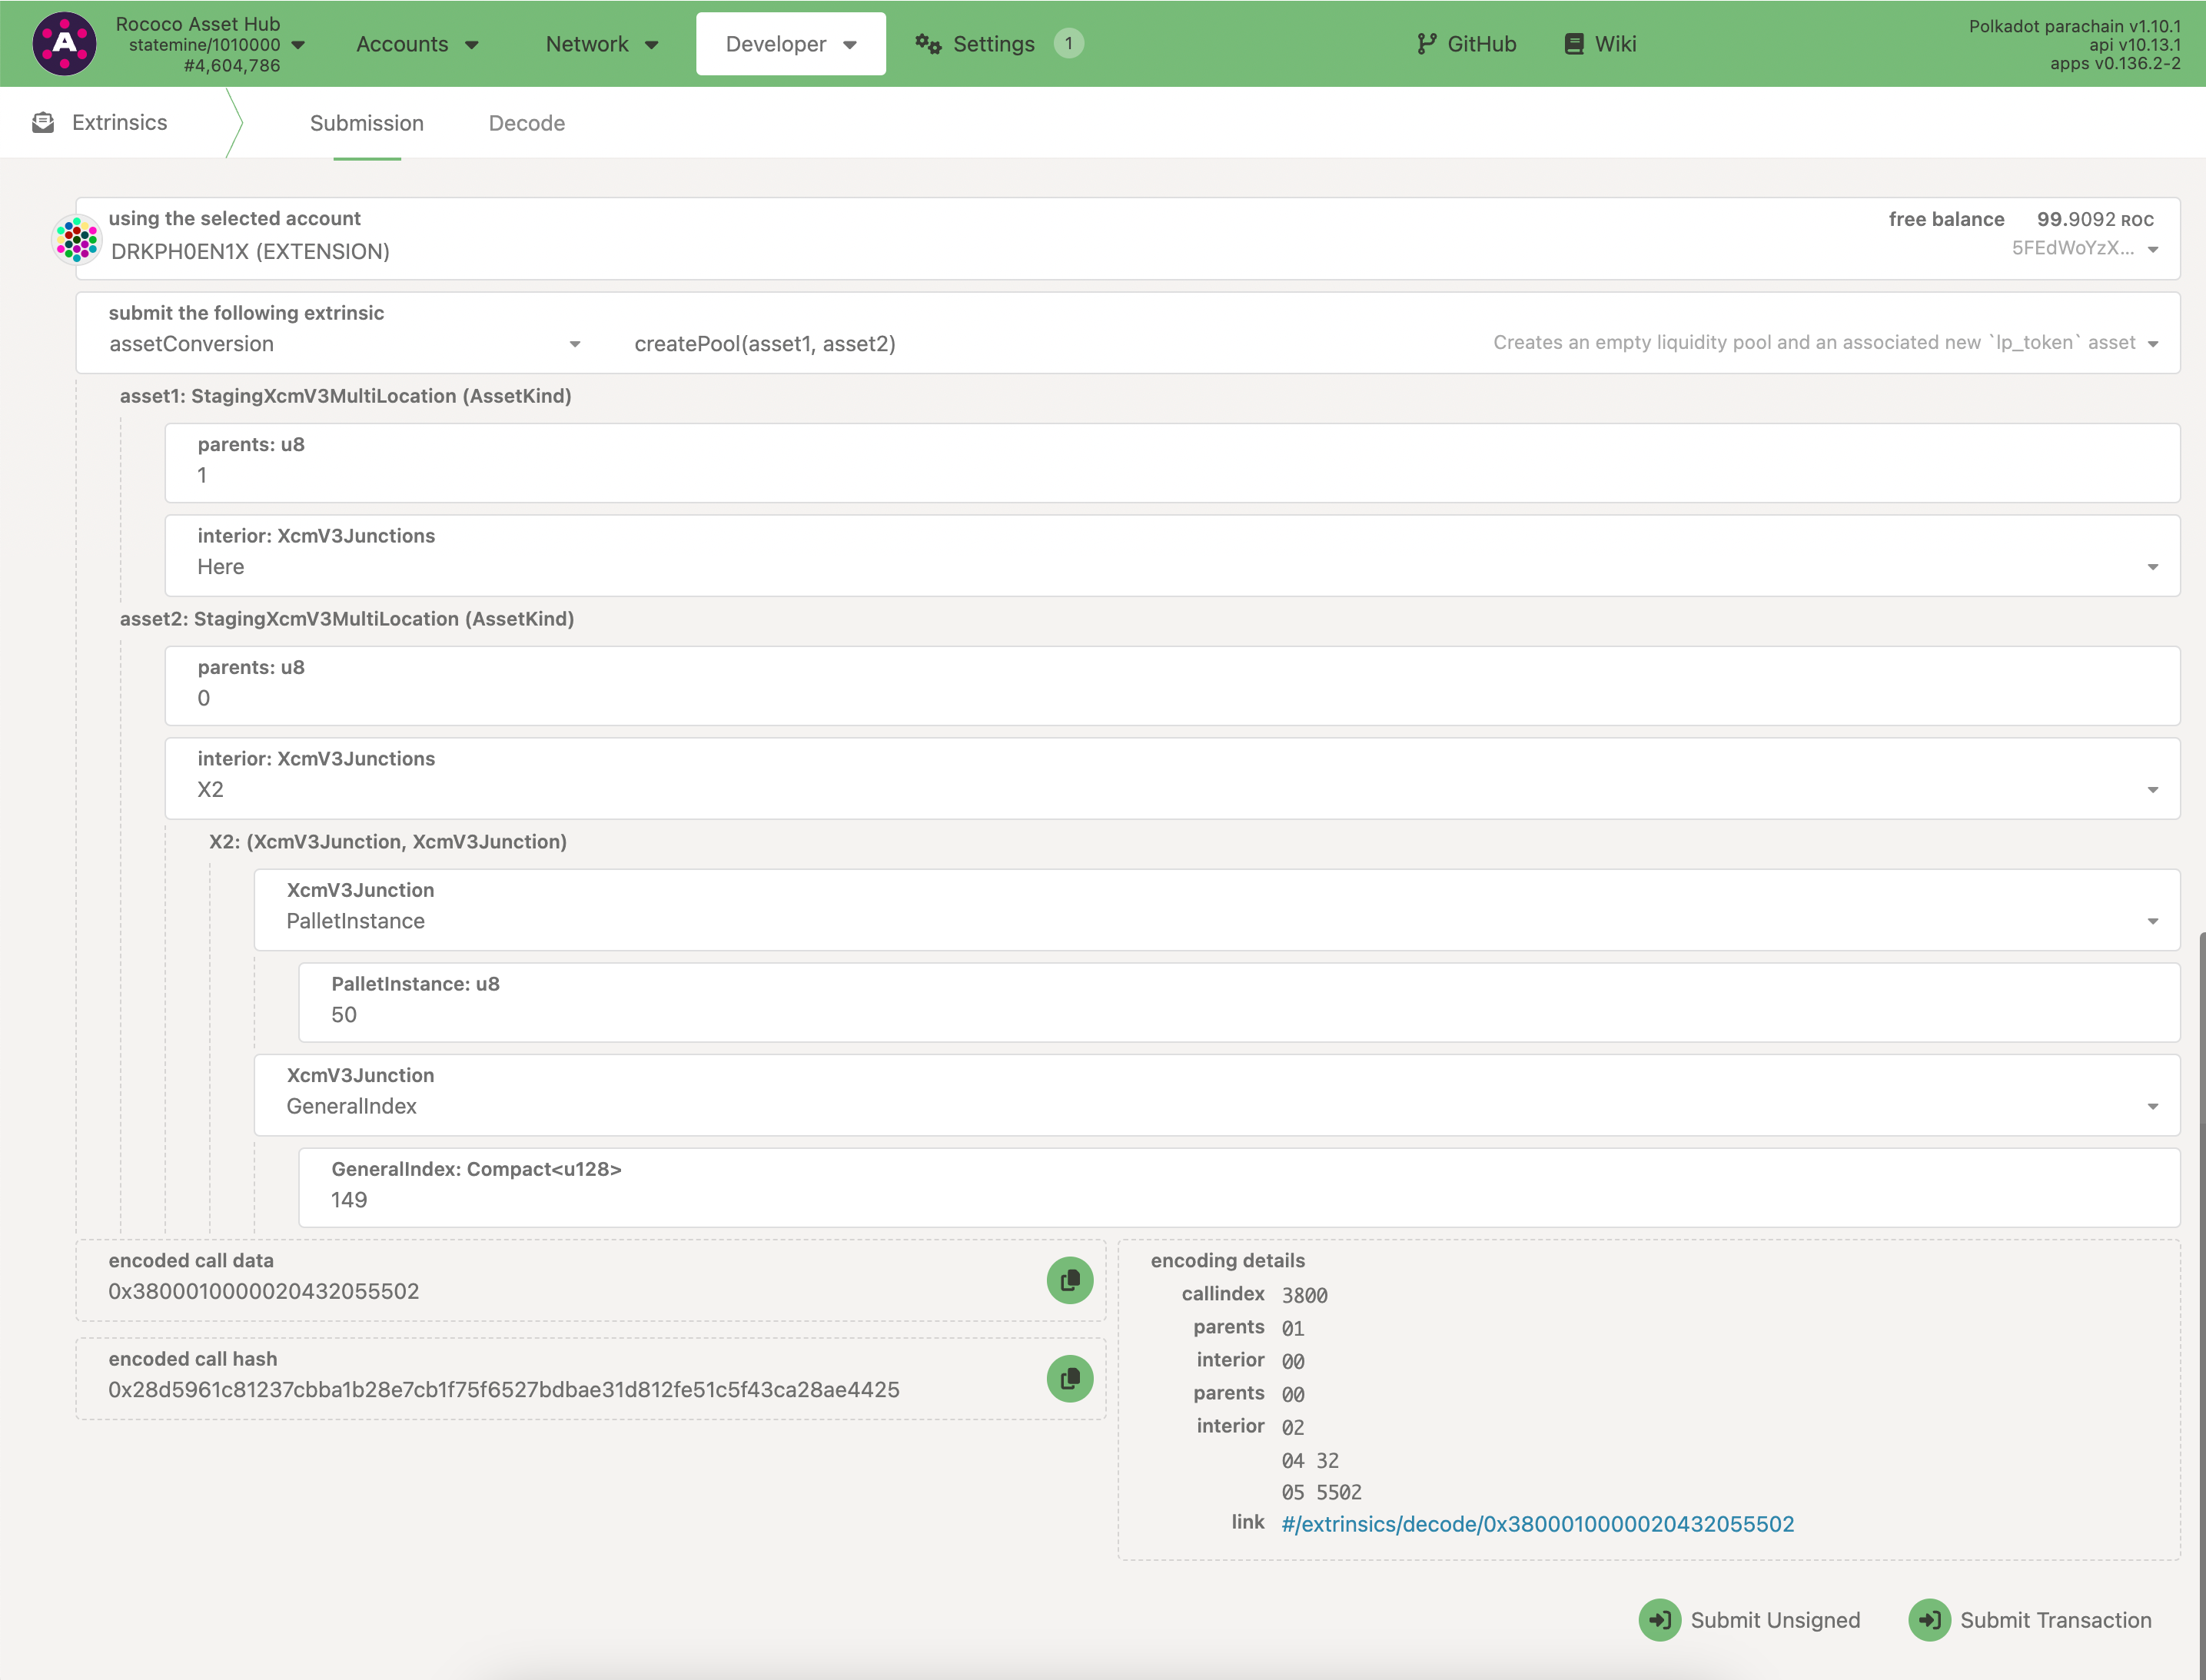Copy the encoded call data
2206x1680 pixels.
1069,1280
